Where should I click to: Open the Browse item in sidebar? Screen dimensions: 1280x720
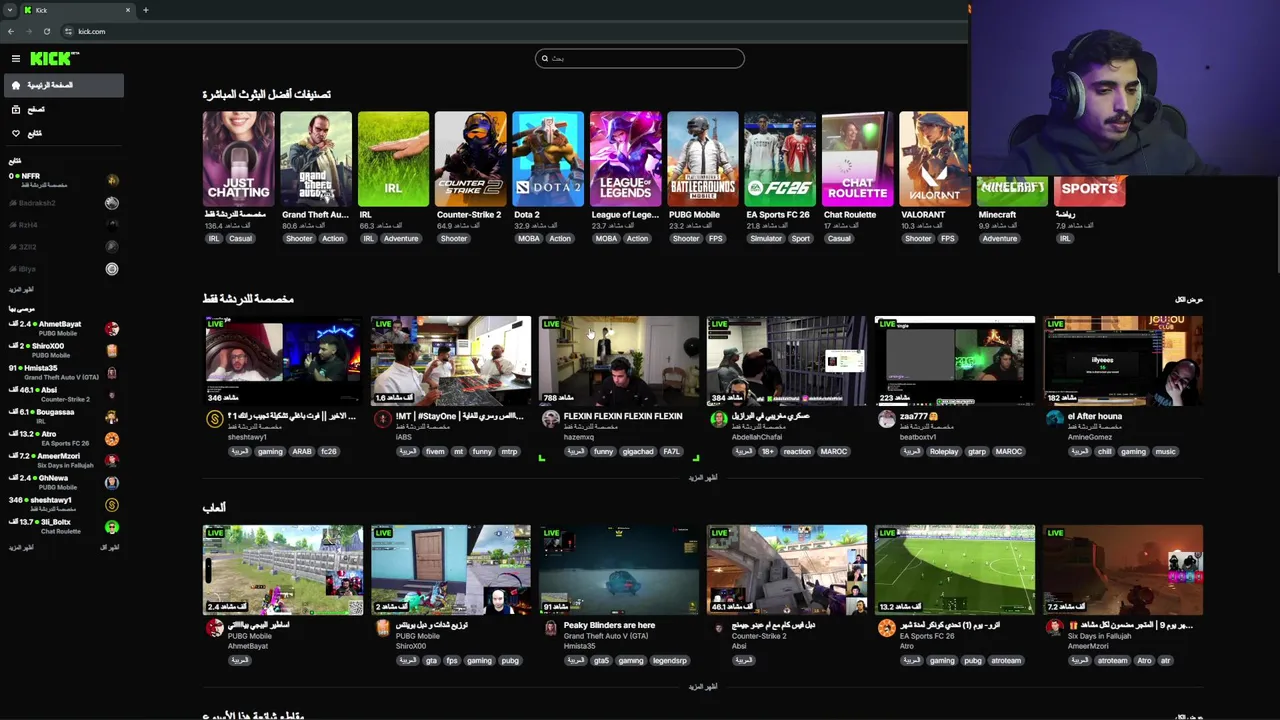click(x=63, y=109)
